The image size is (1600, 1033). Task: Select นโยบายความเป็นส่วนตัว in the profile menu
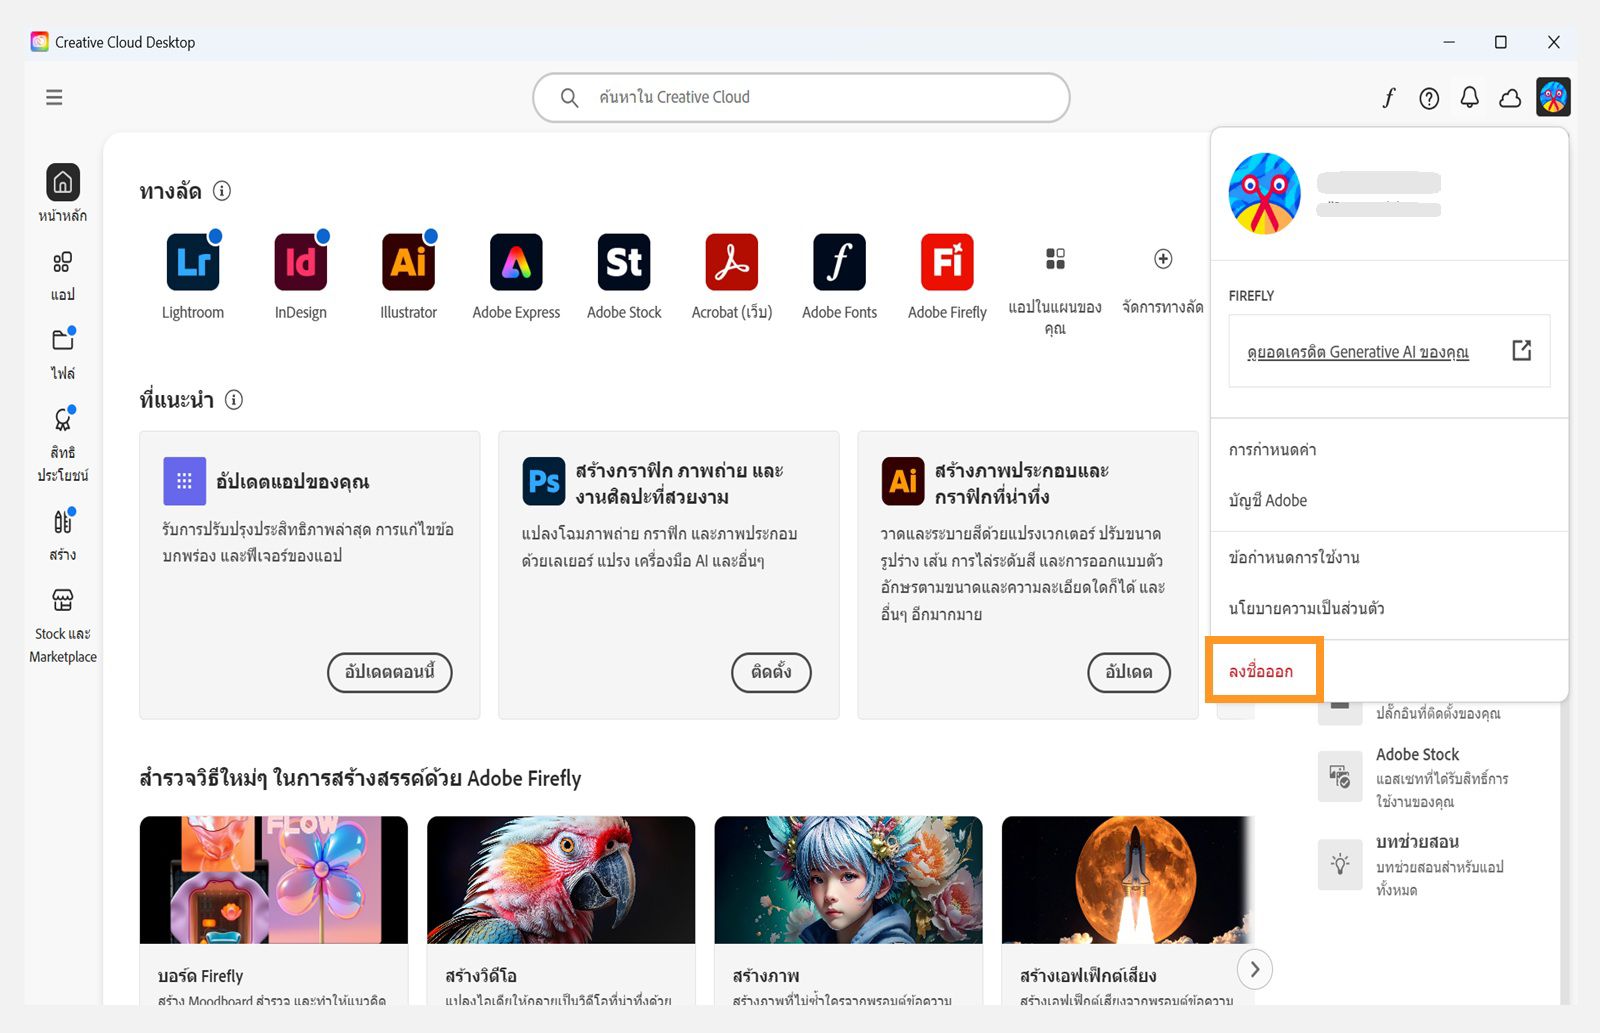1306,608
